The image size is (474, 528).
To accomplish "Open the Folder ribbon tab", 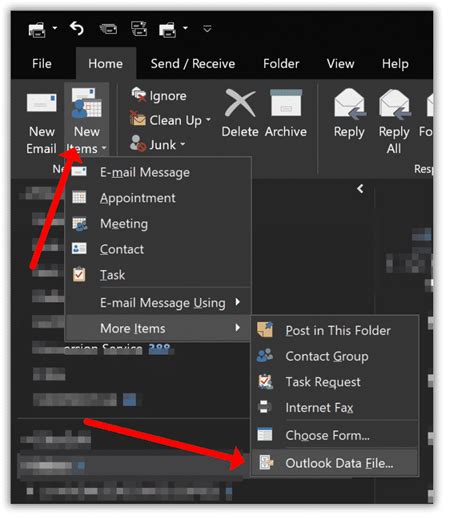I will tap(281, 64).
